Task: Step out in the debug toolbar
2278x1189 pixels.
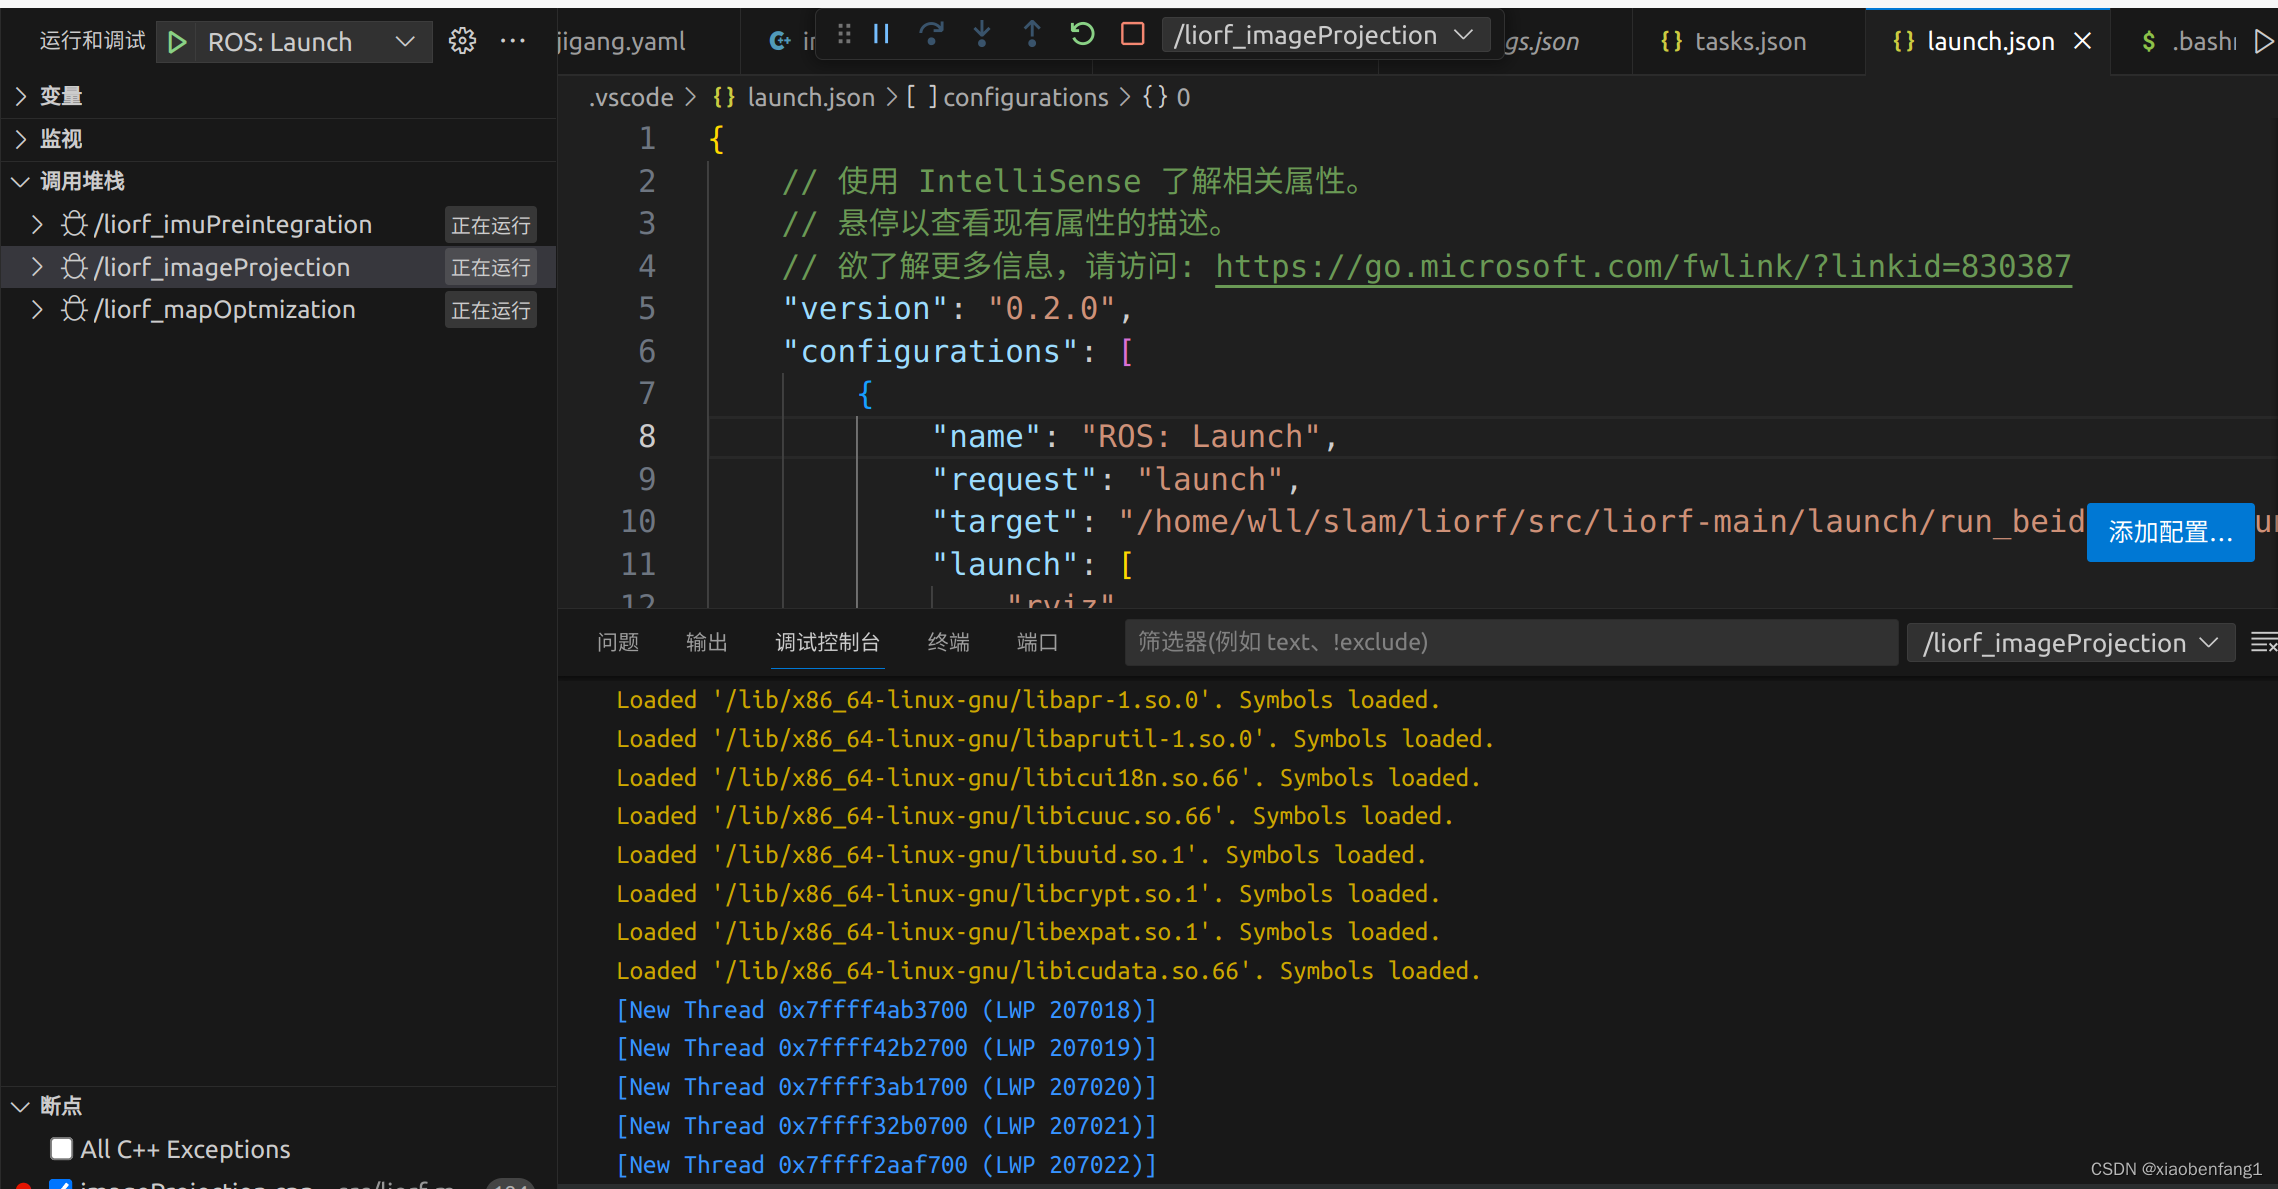Action: coord(1032,35)
